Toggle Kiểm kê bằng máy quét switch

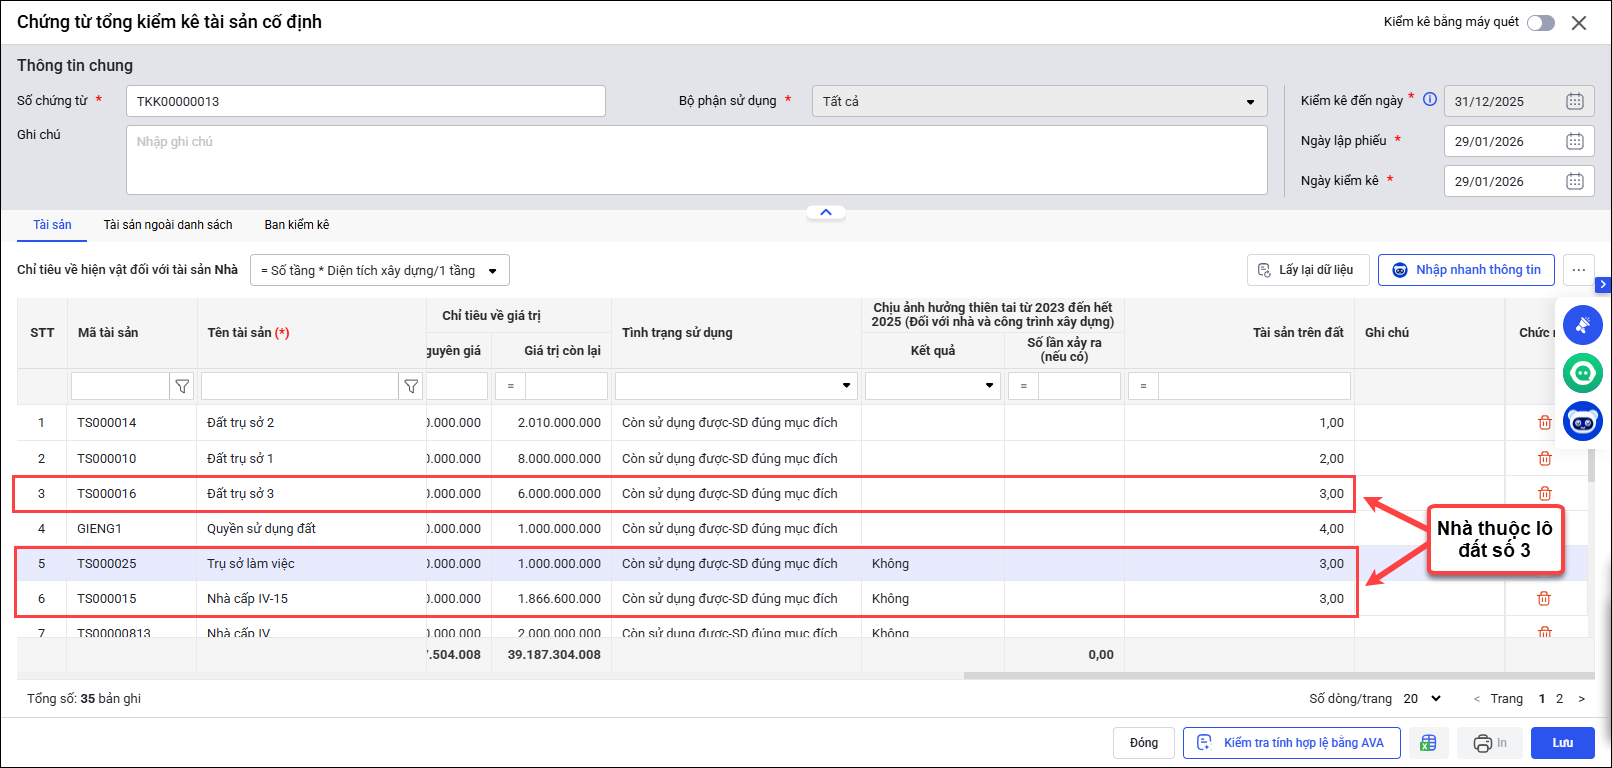1540,23
